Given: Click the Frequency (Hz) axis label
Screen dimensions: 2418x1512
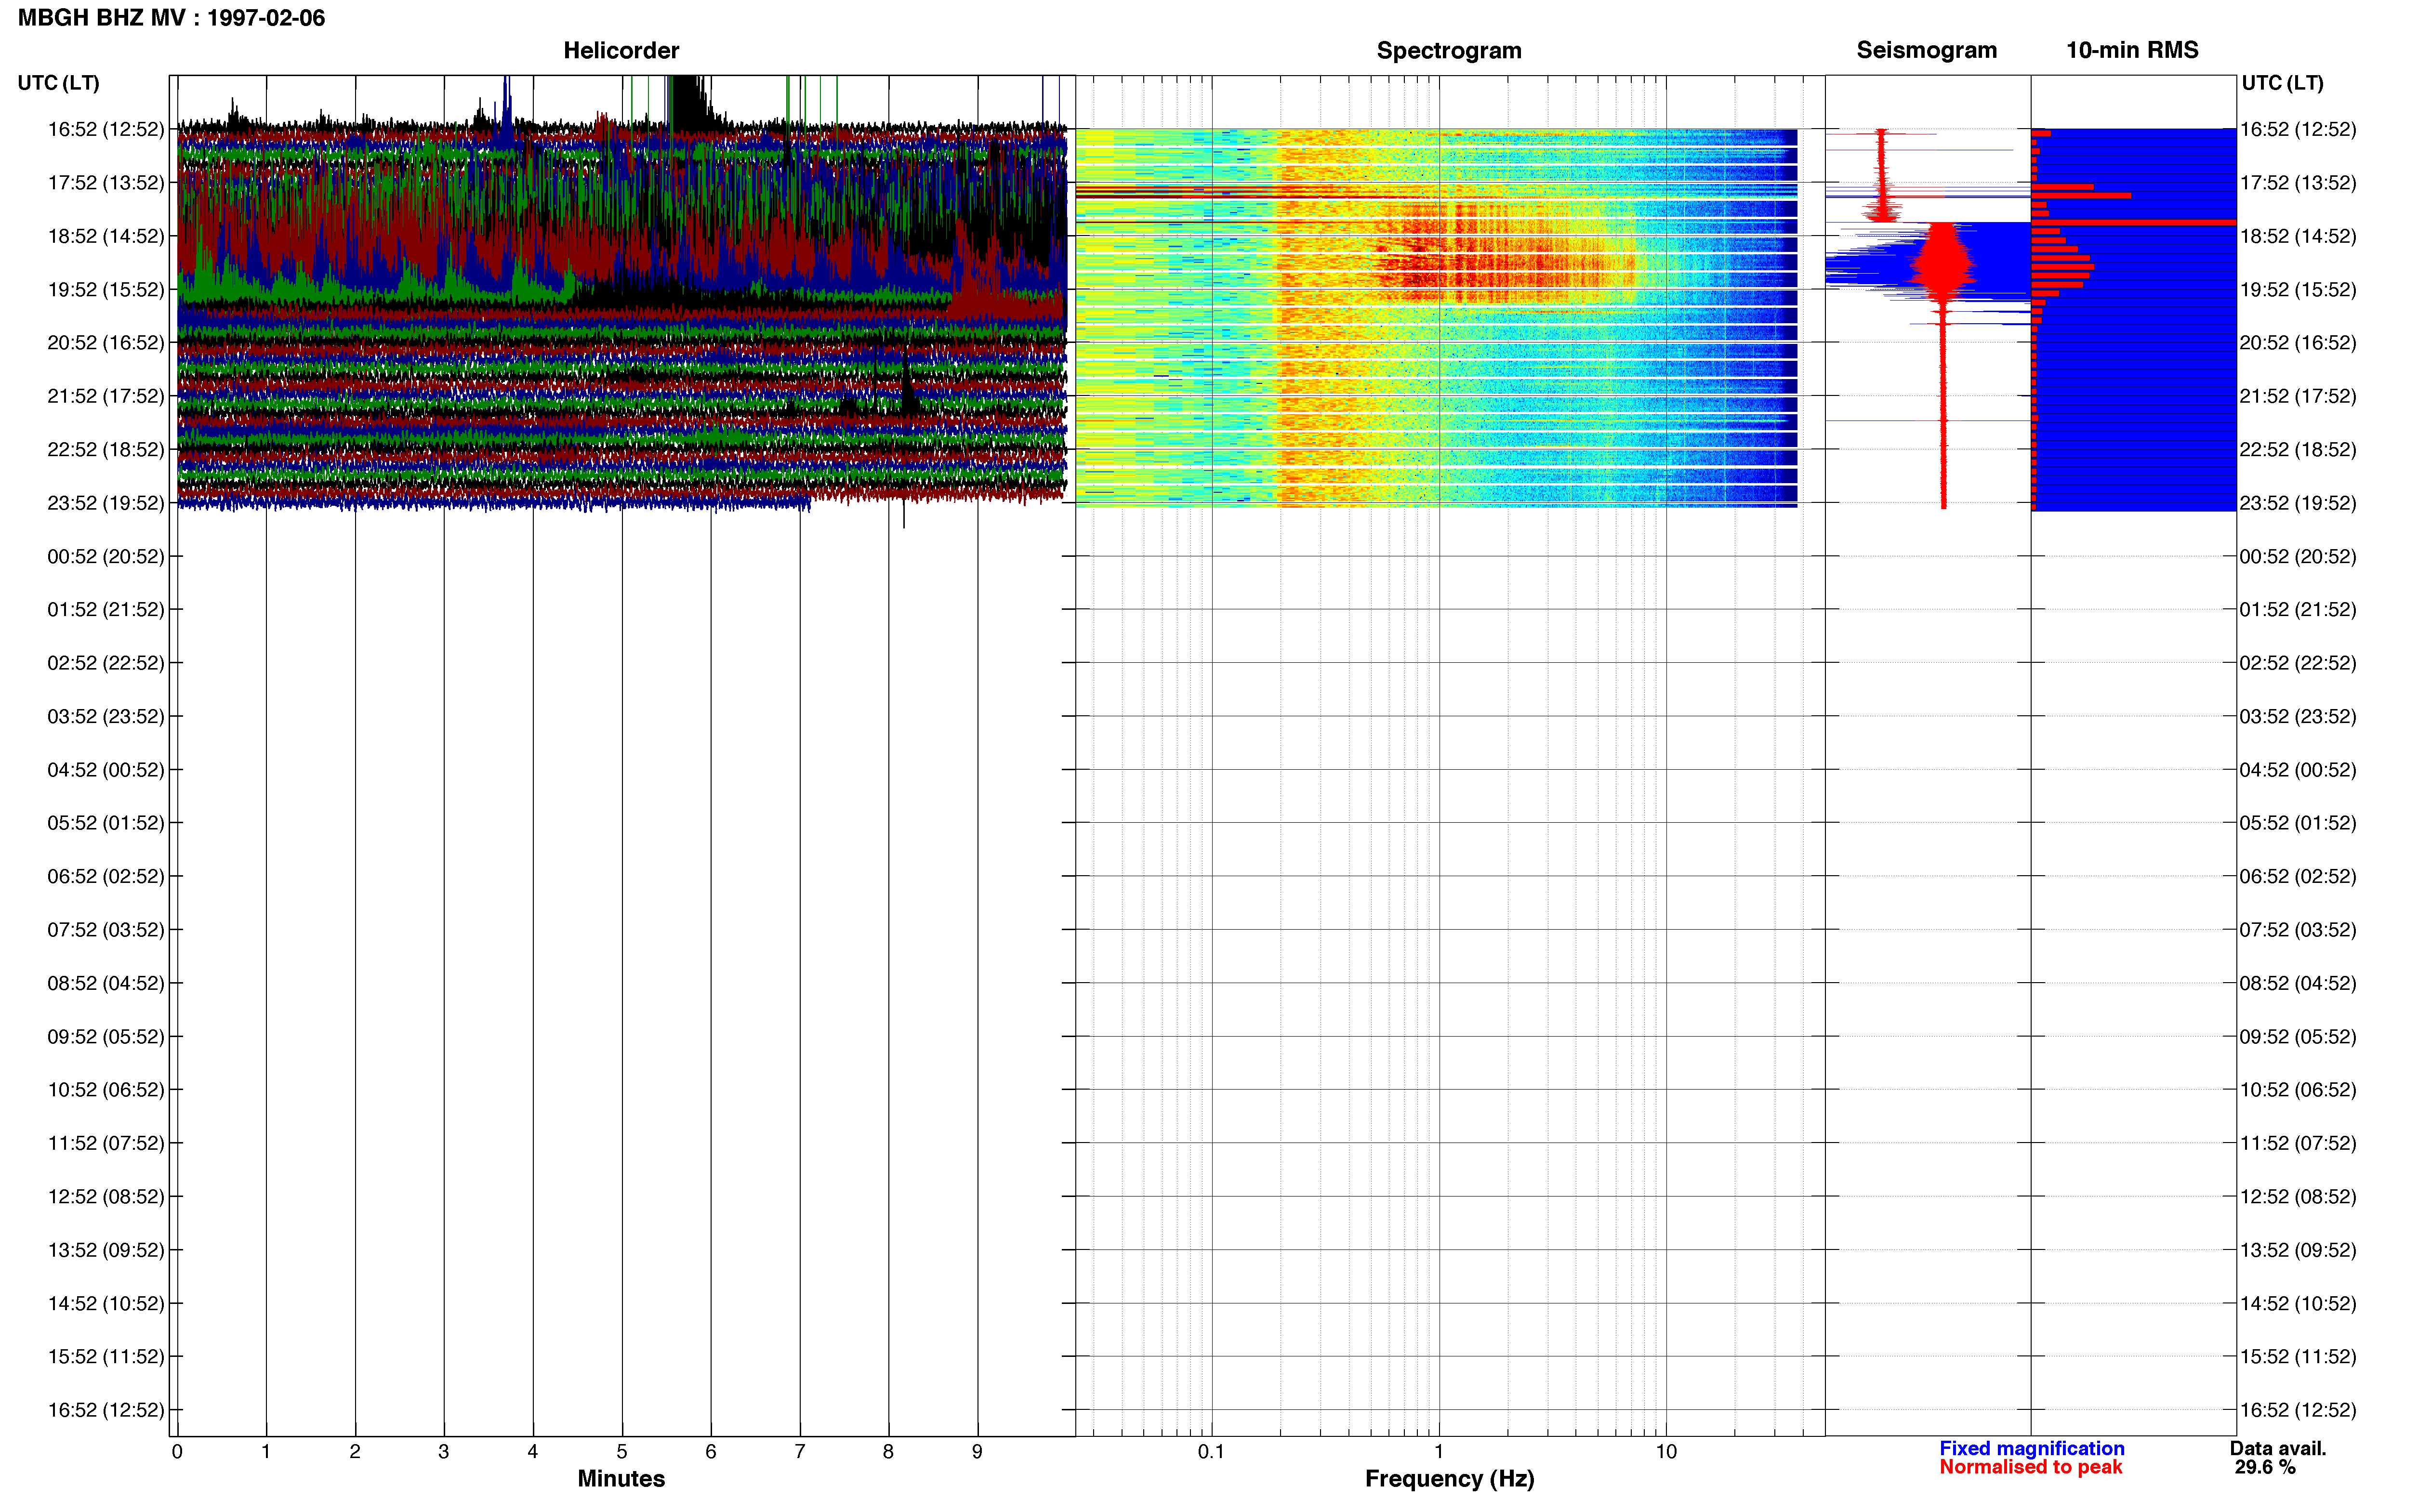Looking at the screenshot, I should click(1449, 1479).
